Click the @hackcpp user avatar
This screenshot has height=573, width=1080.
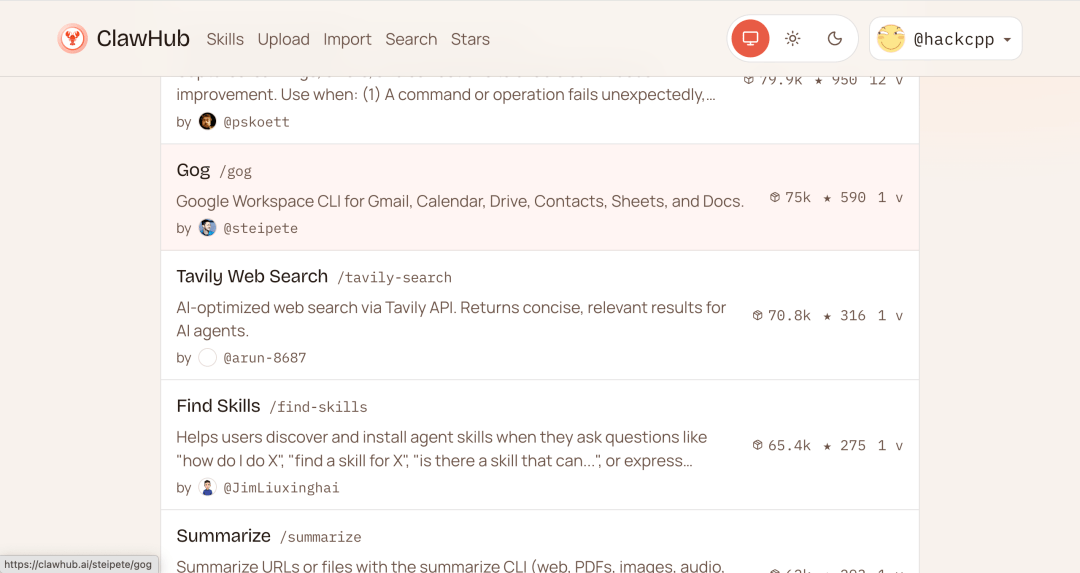coord(890,39)
